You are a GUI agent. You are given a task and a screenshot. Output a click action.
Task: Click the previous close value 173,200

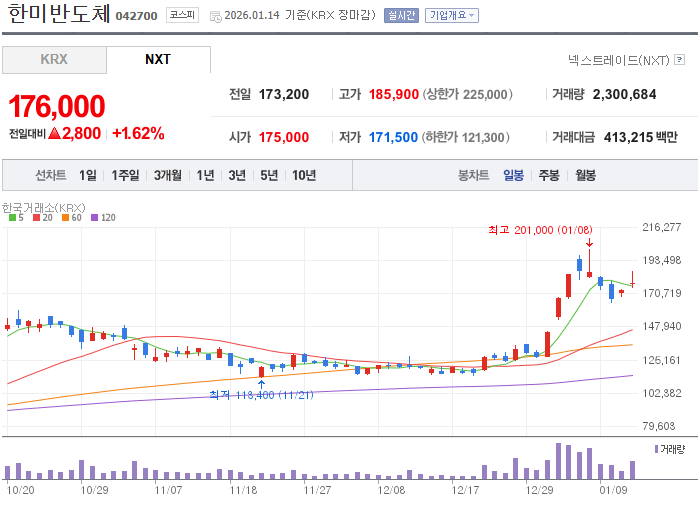point(284,94)
